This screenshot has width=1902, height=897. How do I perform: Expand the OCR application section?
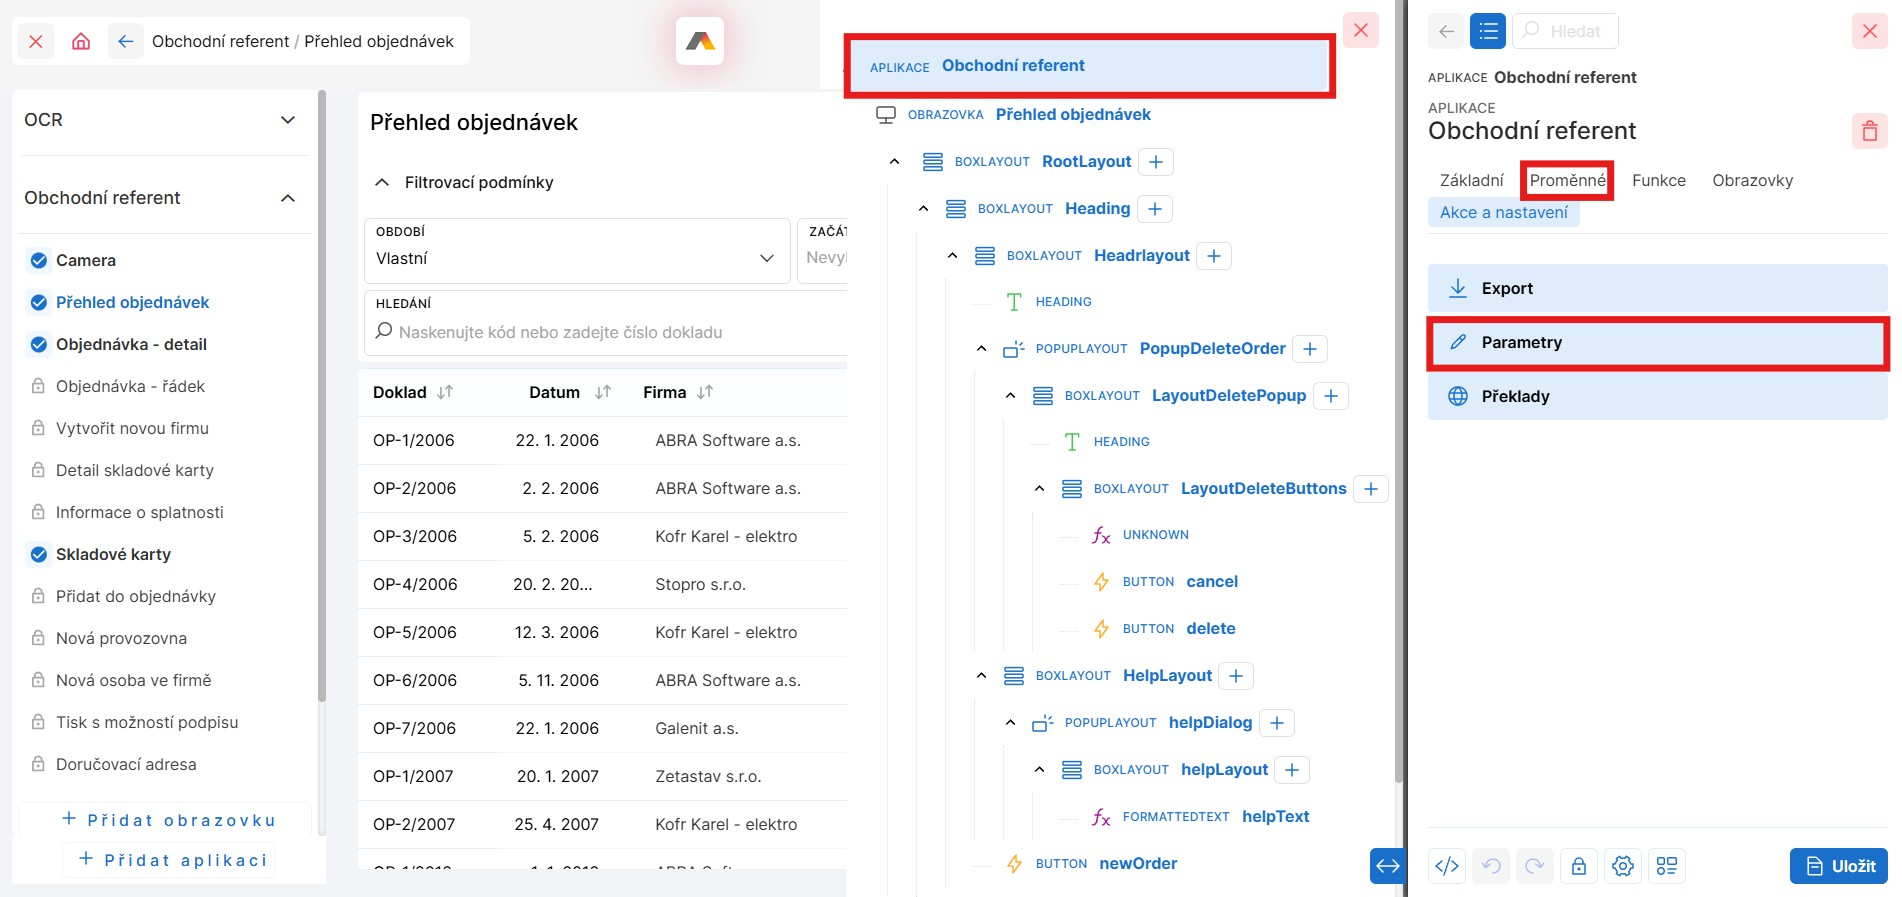click(x=288, y=120)
